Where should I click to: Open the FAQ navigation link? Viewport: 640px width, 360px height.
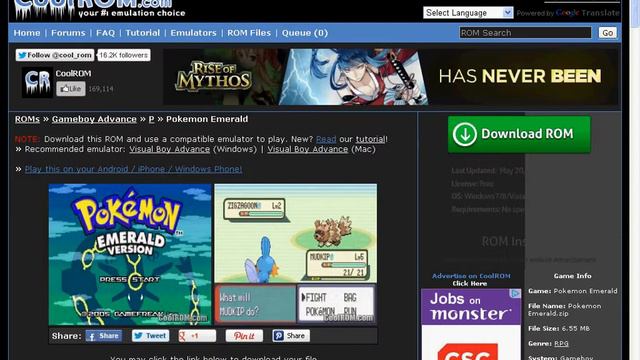pos(105,33)
